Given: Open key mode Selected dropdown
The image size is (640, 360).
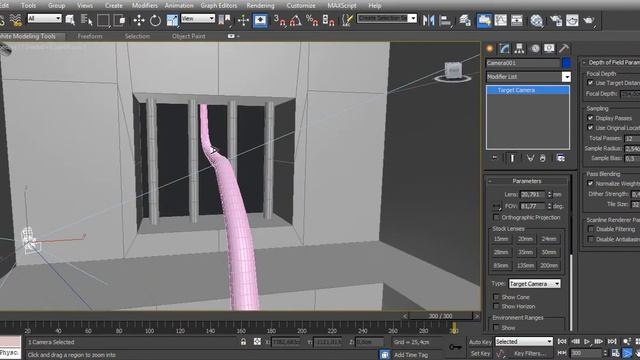Looking at the screenshot, I should coord(524,341).
